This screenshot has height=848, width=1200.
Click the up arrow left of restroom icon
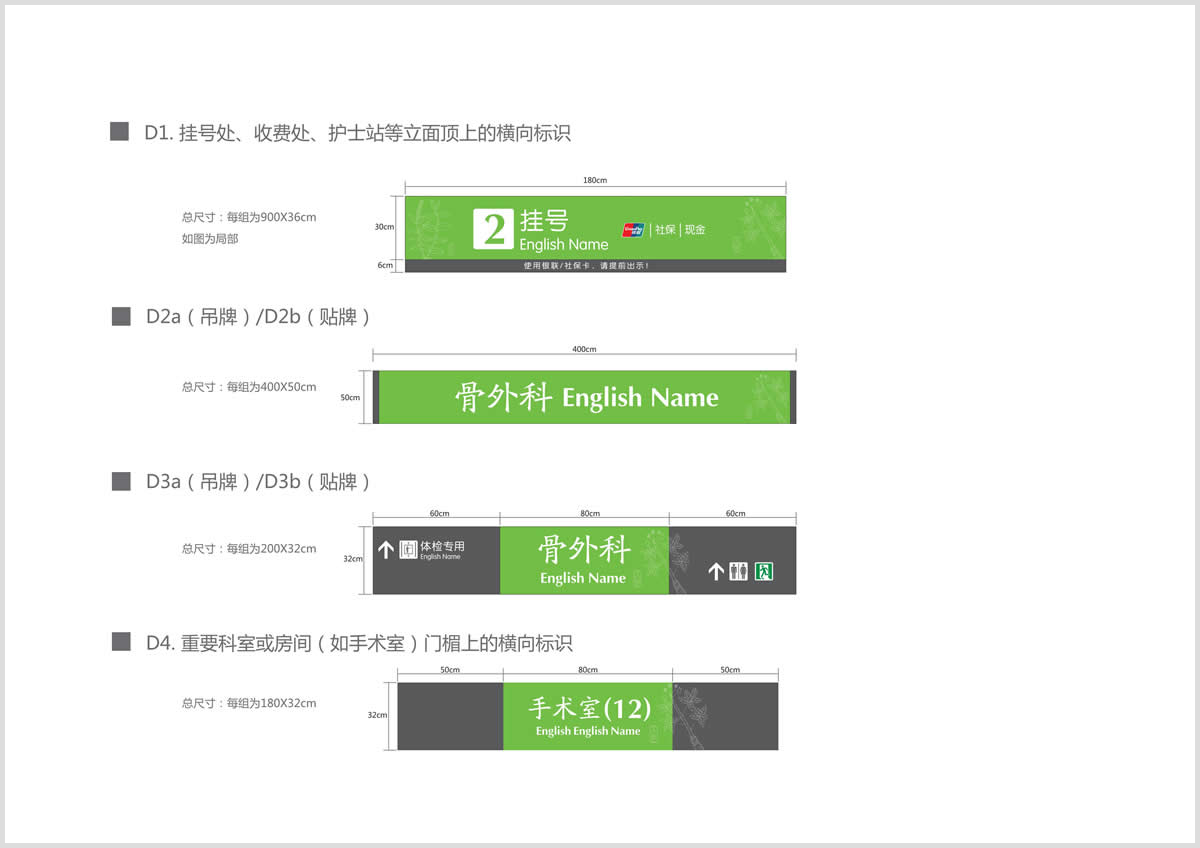pos(715,572)
